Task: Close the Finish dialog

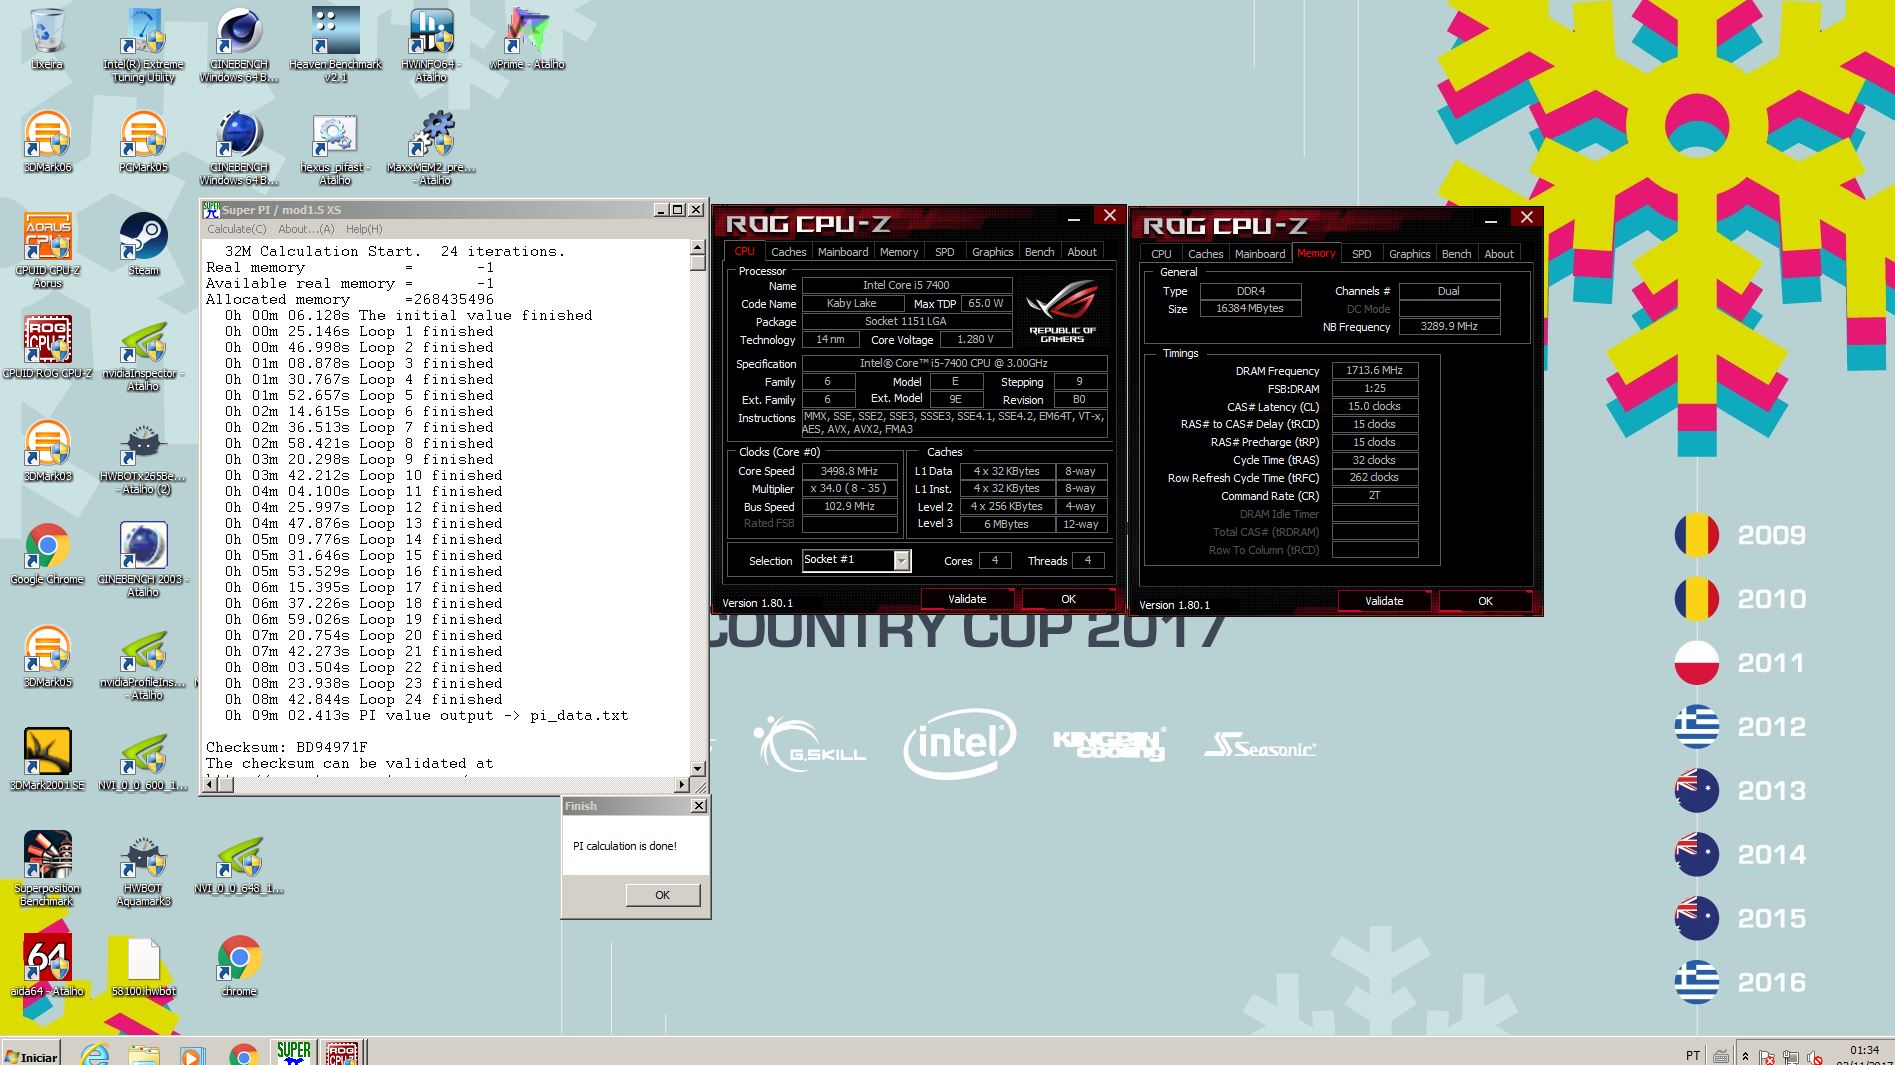Action: point(699,806)
